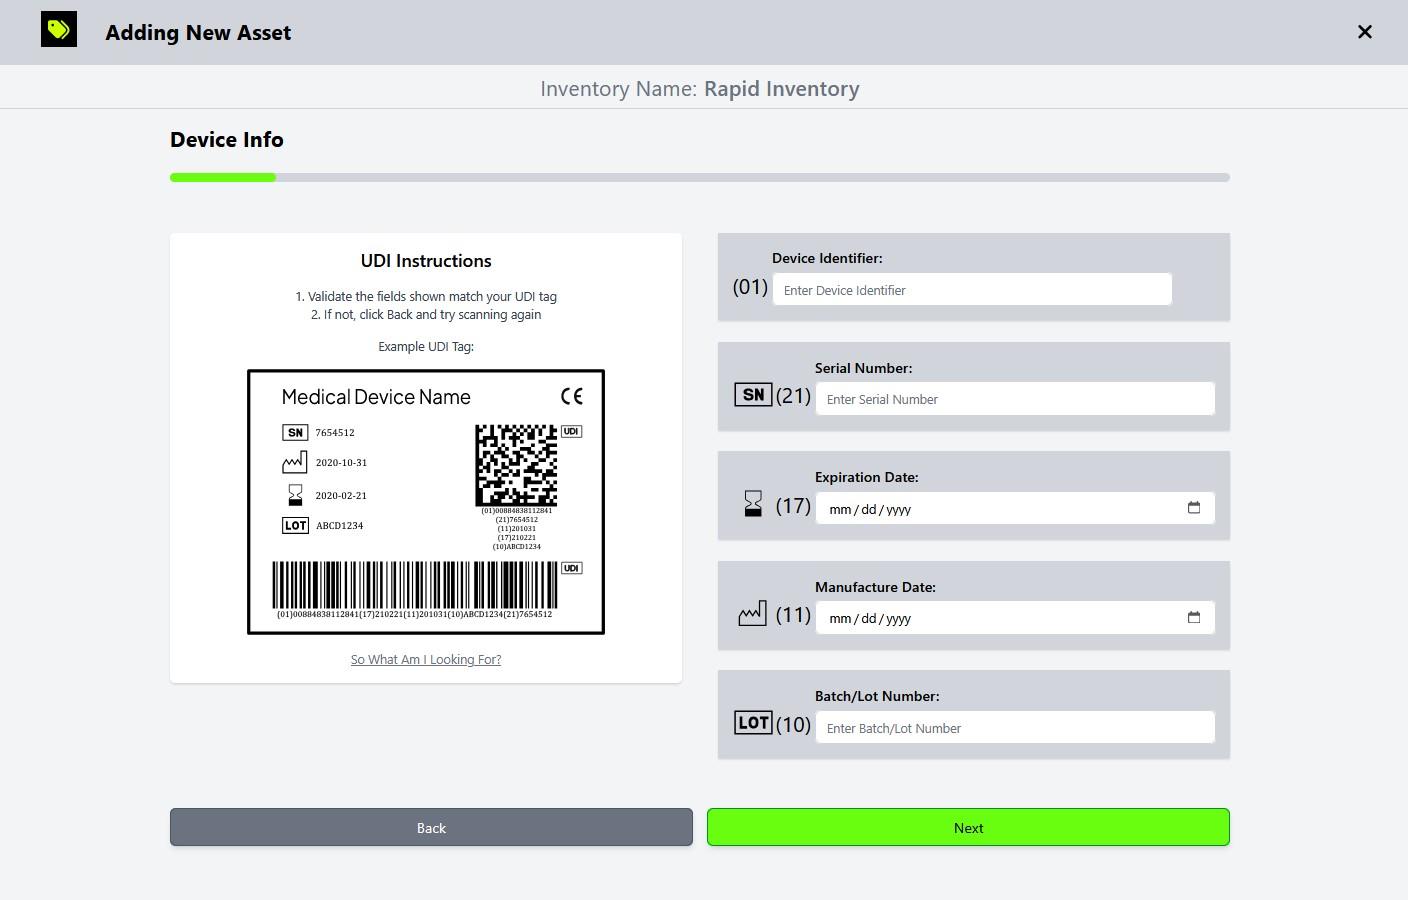The height and width of the screenshot is (900, 1408).
Task: Open the Manufacture Date calendar picker
Action: click(1194, 618)
